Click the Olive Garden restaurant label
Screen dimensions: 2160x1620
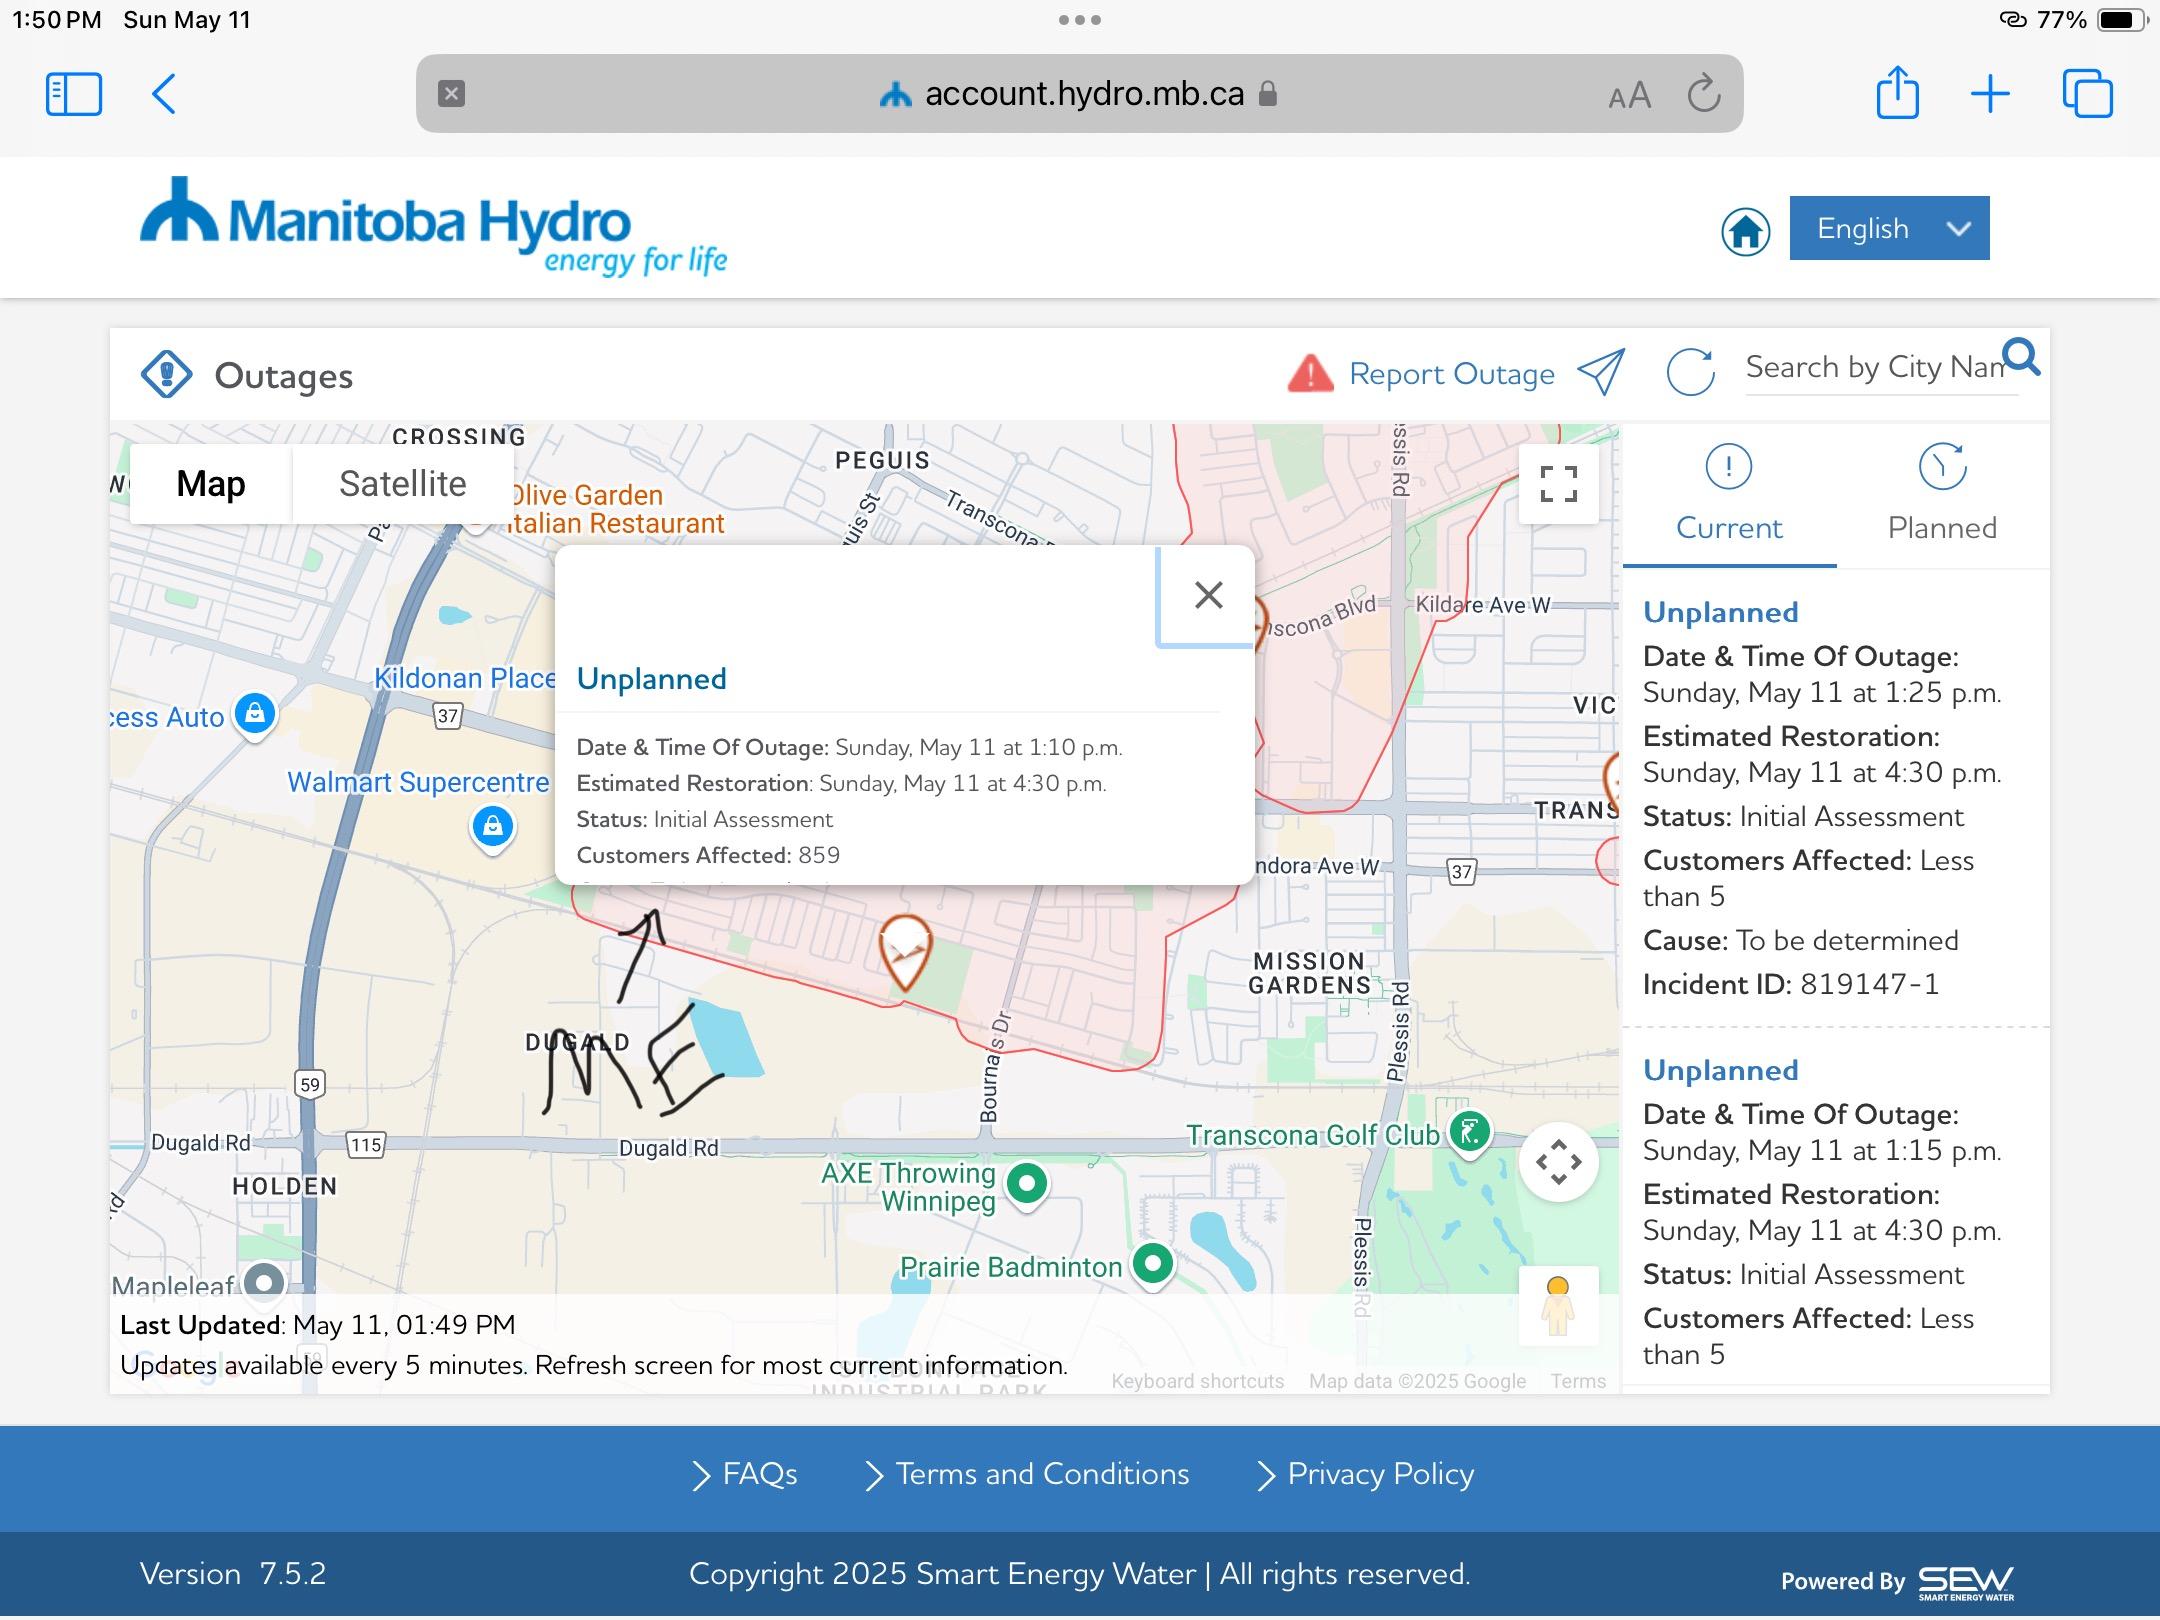[x=616, y=509]
